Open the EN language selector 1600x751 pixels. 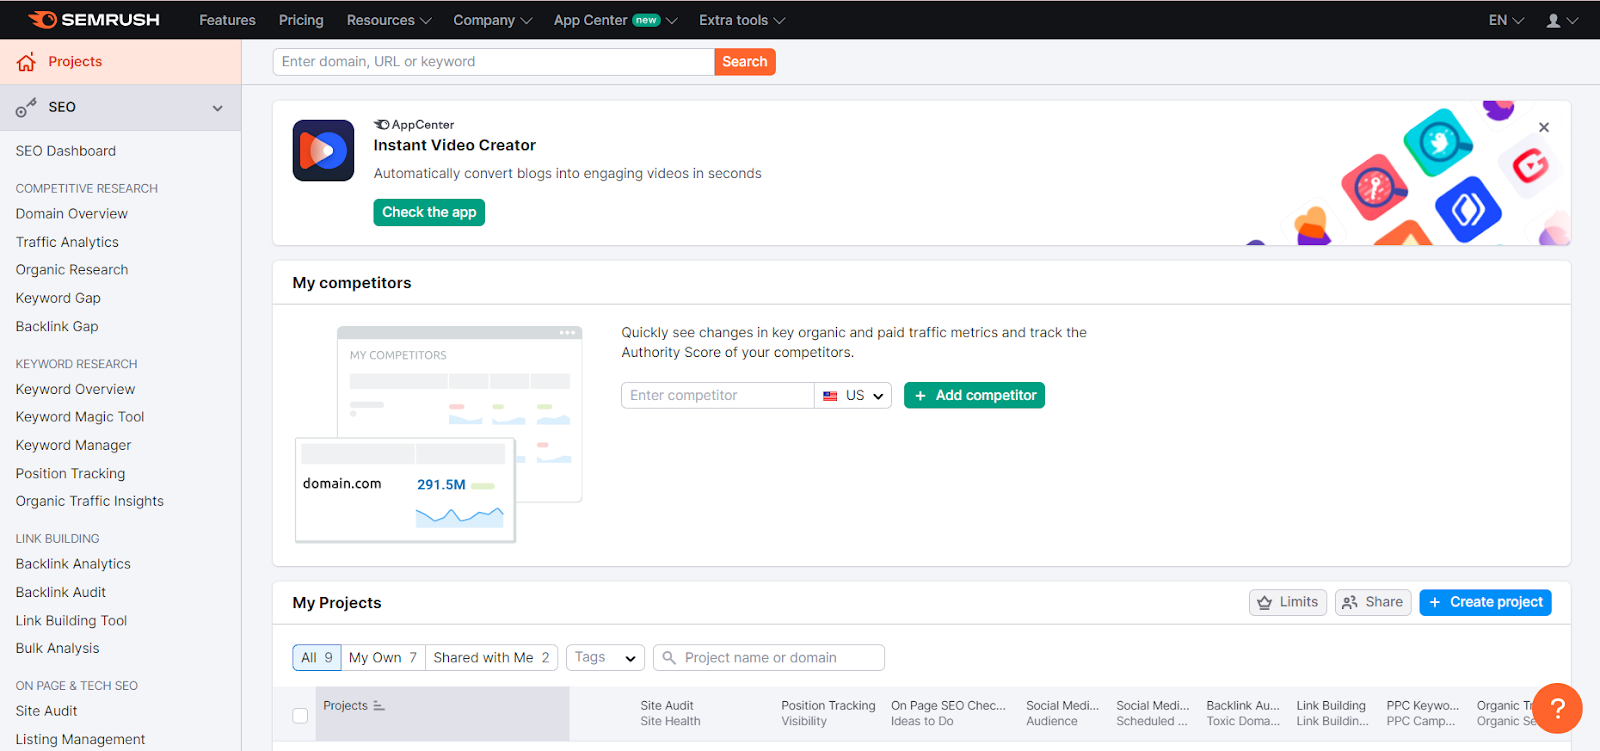tap(1506, 20)
